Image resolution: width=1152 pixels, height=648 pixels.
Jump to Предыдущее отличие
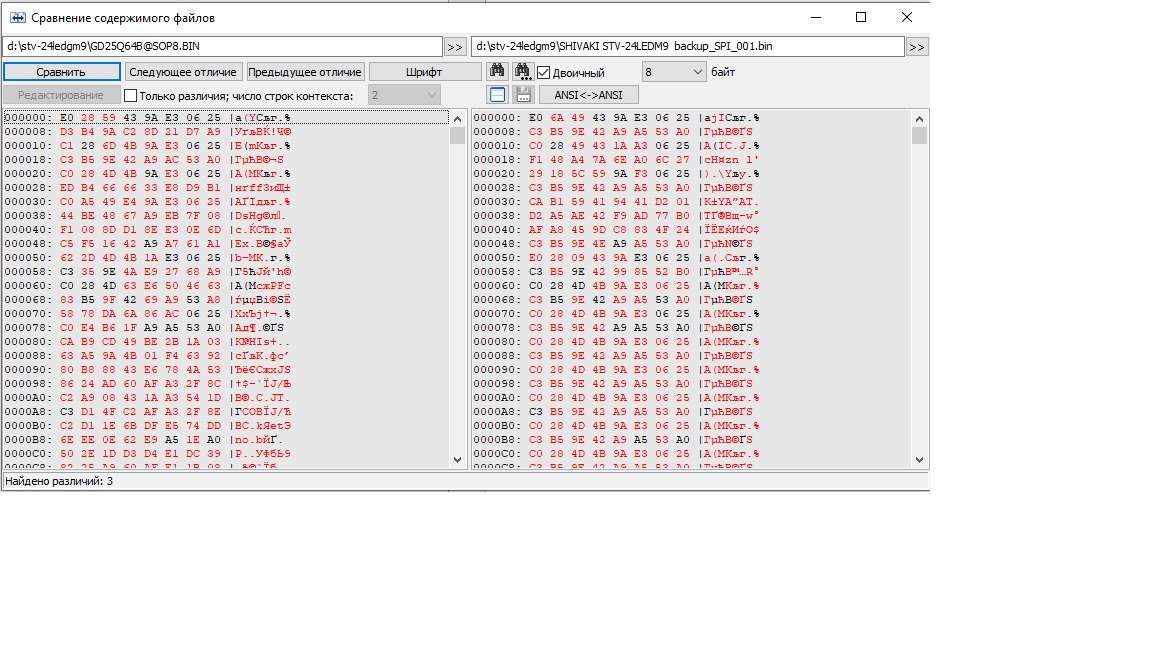click(305, 72)
